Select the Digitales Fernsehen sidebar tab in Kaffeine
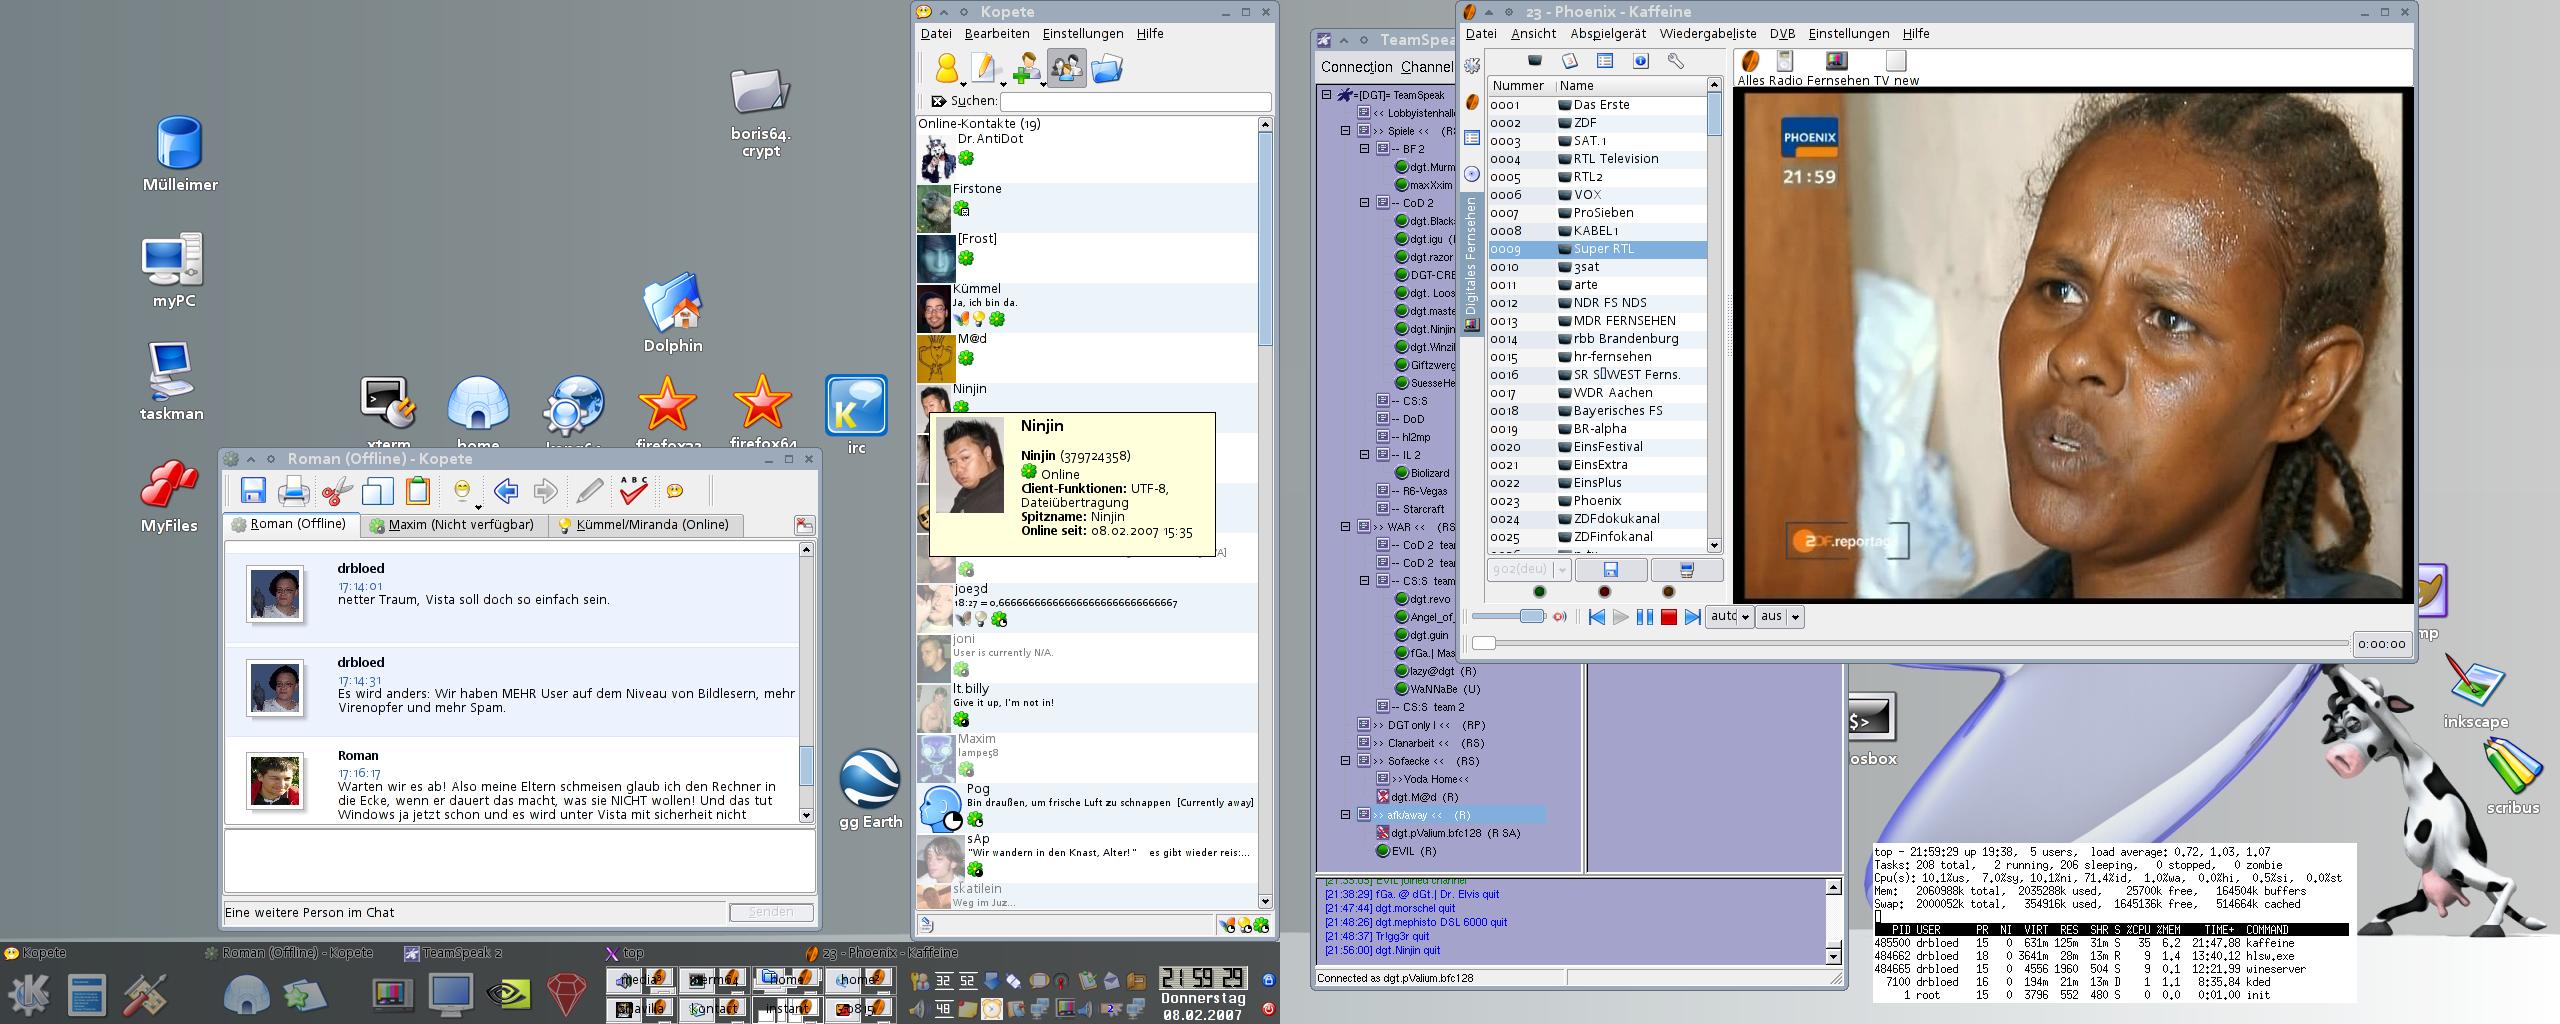Image resolution: width=2560 pixels, height=1024 pixels. pos(1472,264)
